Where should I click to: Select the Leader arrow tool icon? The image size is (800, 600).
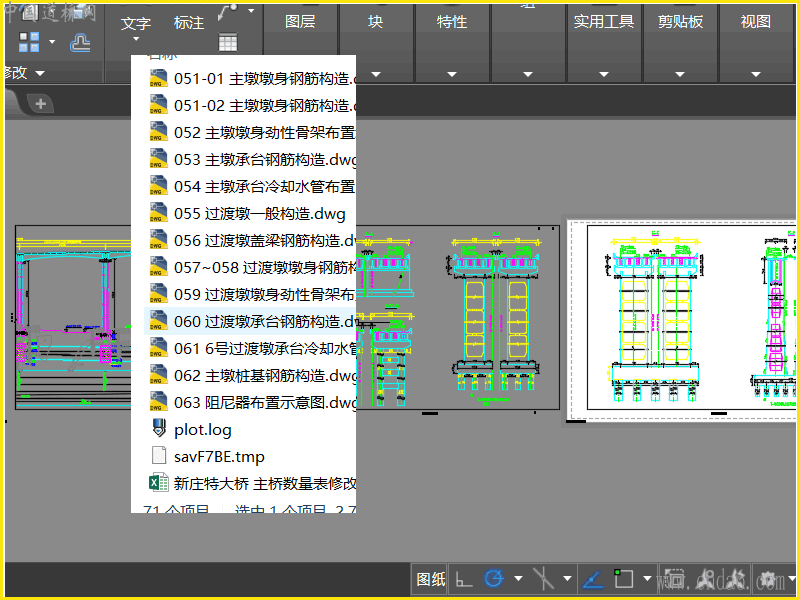[228, 12]
